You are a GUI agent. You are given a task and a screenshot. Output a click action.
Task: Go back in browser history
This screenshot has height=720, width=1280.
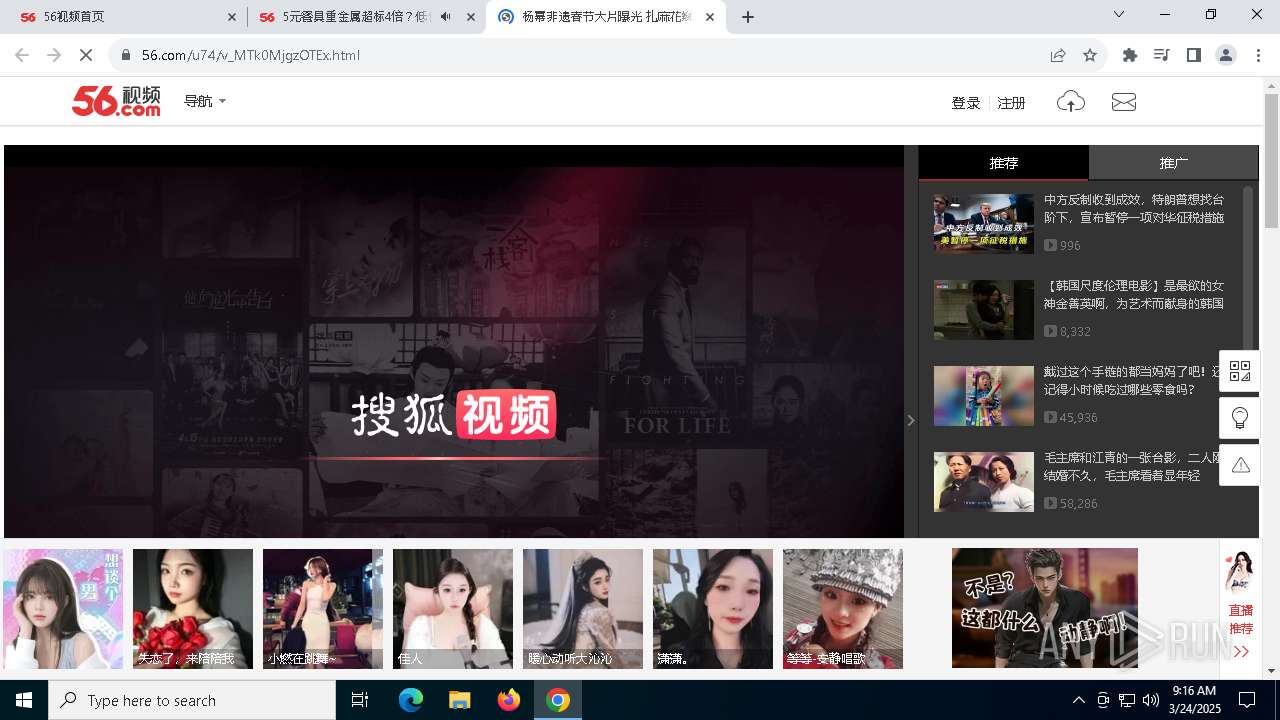(22, 55)
